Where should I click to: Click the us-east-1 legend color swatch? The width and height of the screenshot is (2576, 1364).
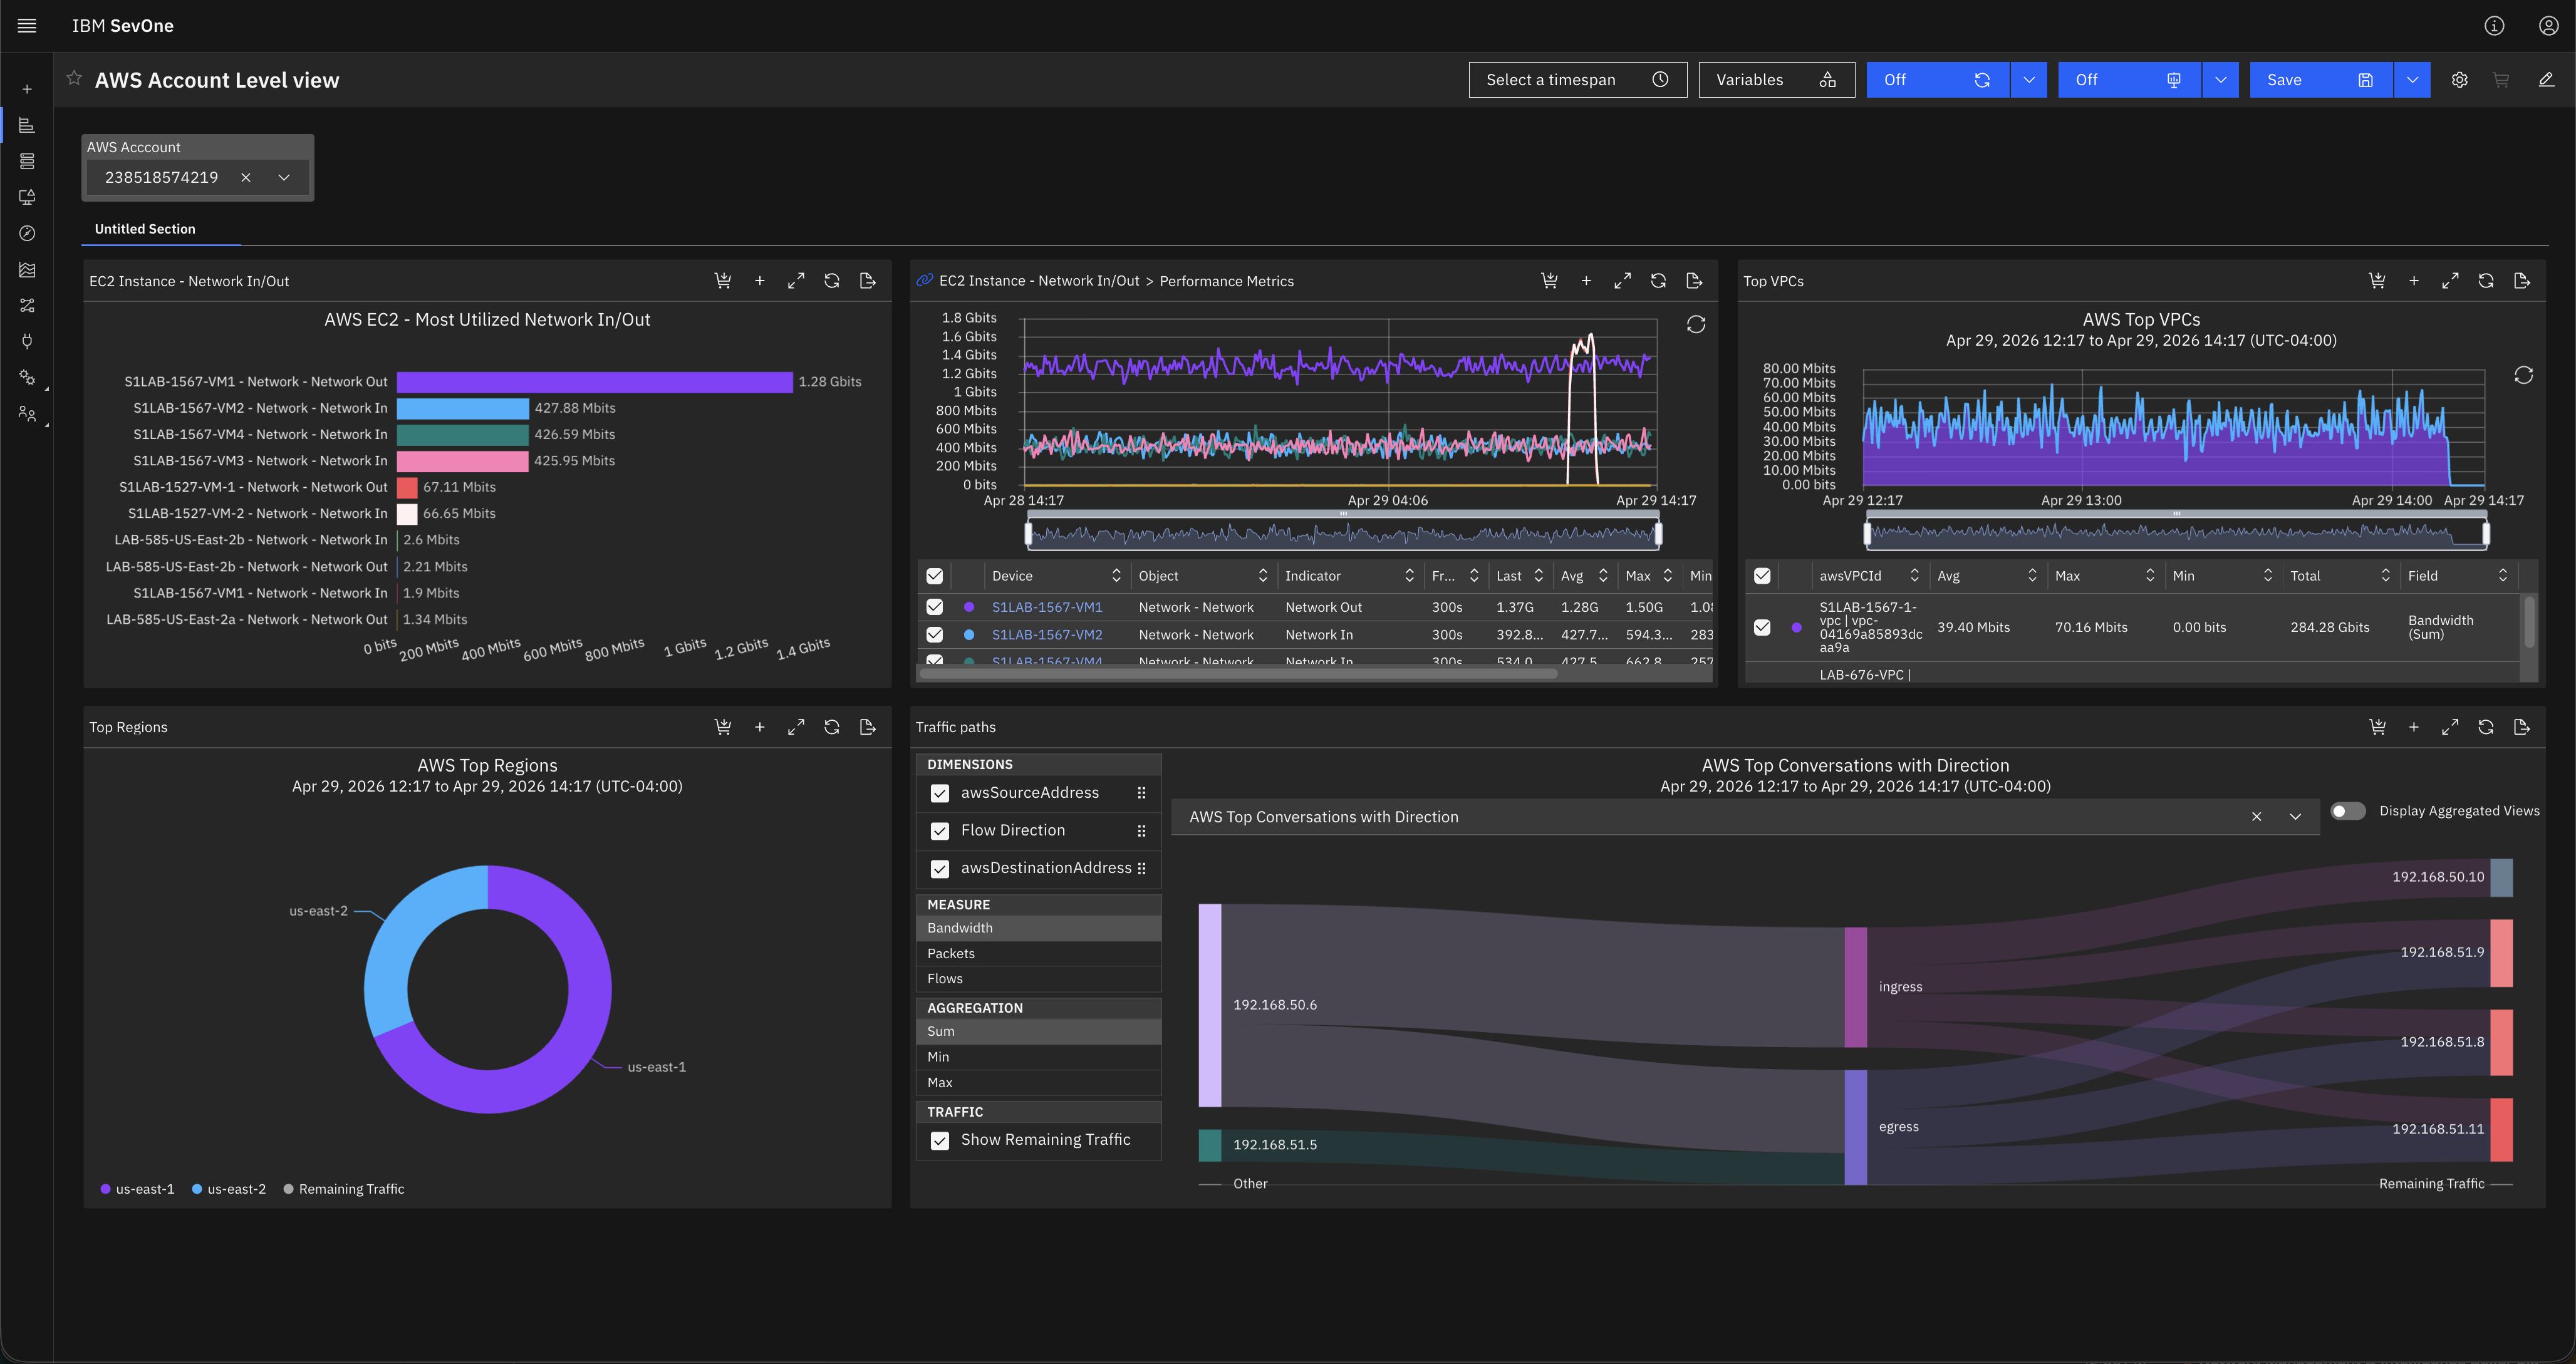105,1189
